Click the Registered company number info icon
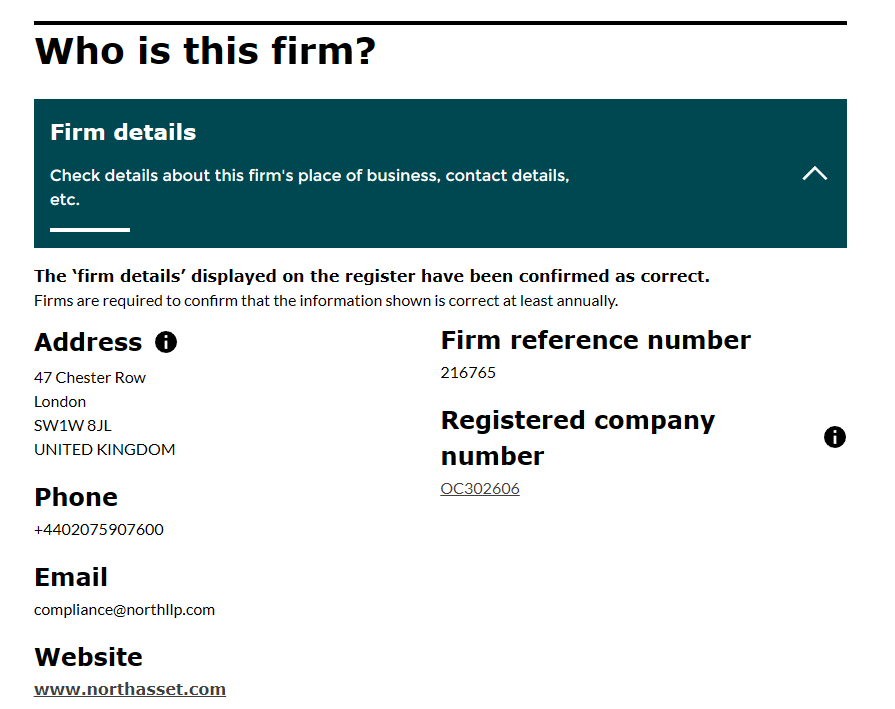This screenshot has width=895, height=709. pyautogui.click(x=835, y=437)
